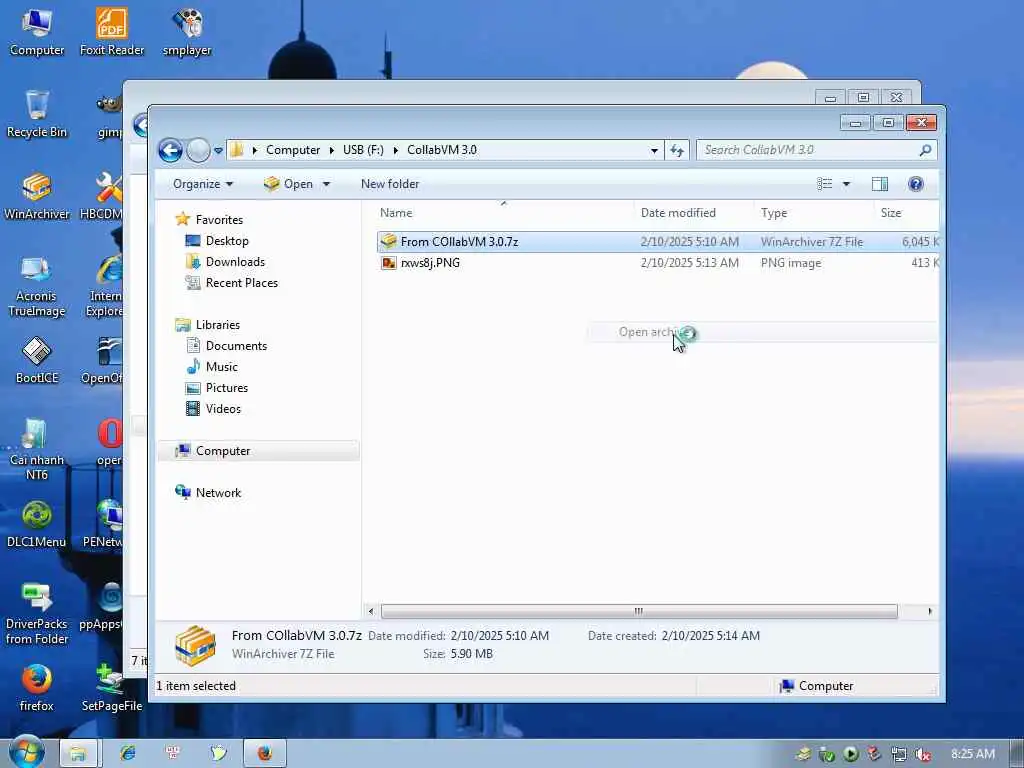This screenshot has height=768, width=1024.
Task: Click the horizontal scrollbar right arrow
Action: tap(930, 611)
